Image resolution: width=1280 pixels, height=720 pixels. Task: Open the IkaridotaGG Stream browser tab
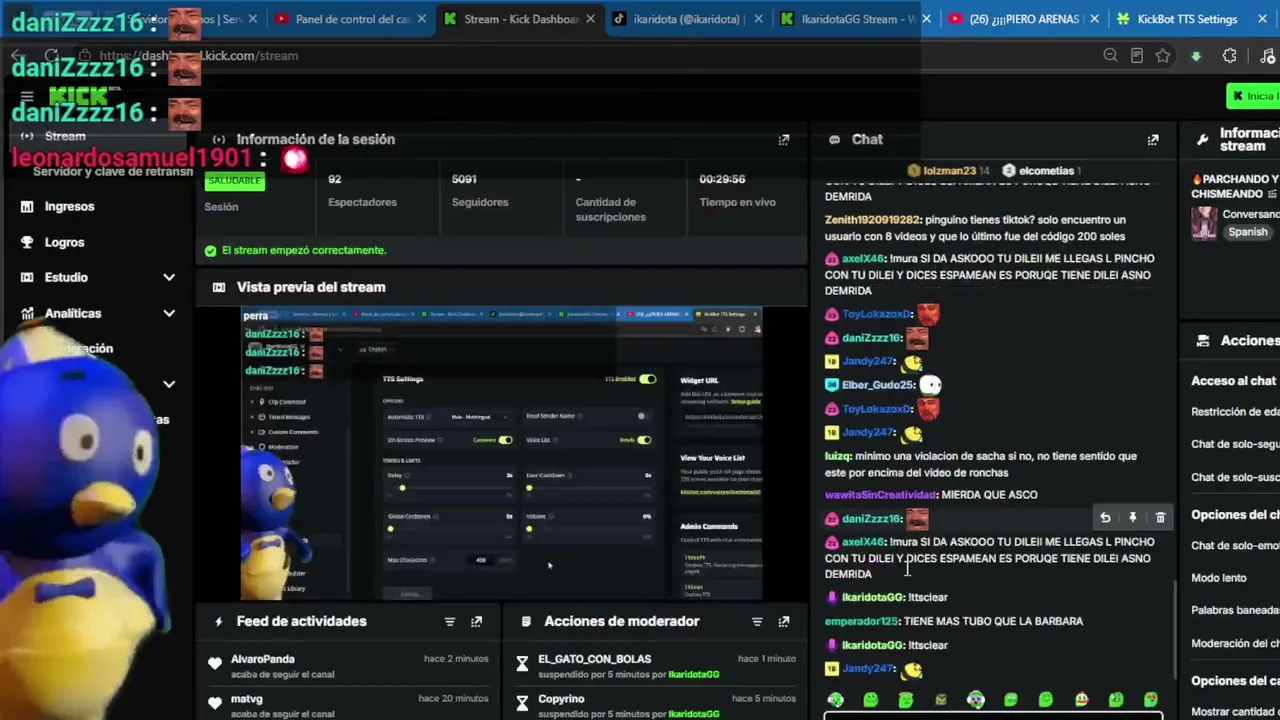tap(857, 19)
